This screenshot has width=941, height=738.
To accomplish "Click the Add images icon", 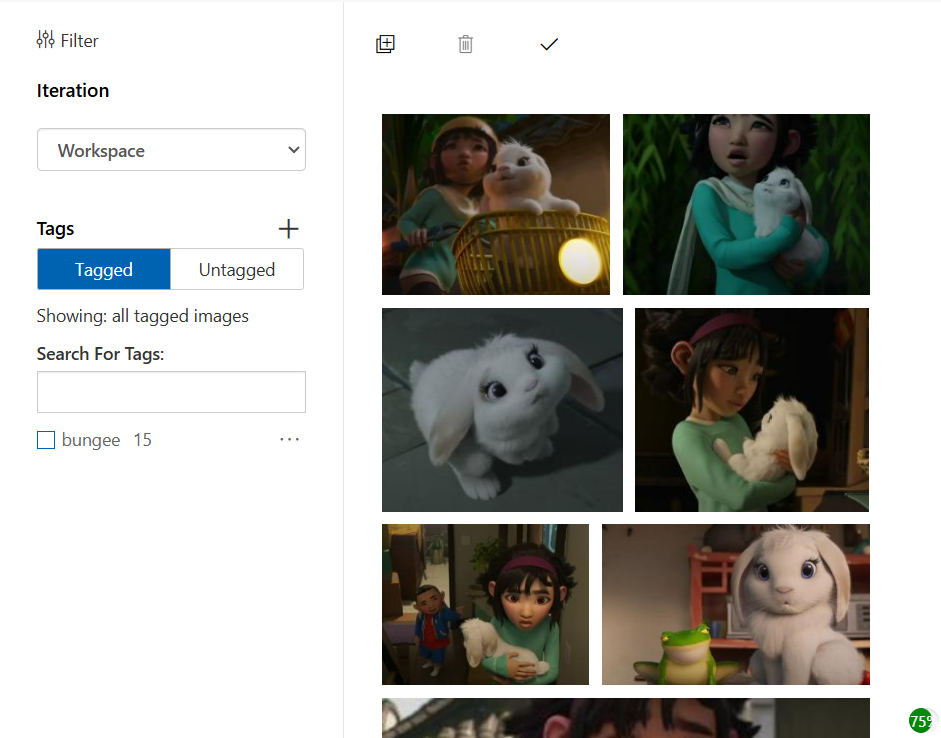I will click(x=385, y=44).
